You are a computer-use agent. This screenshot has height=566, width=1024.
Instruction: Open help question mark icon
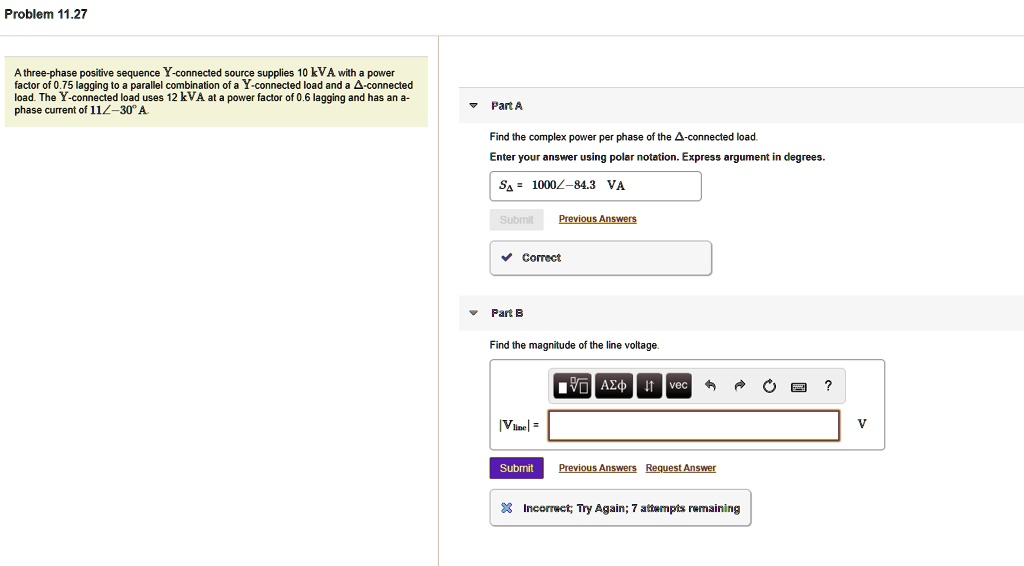click(x=828, y=386)
